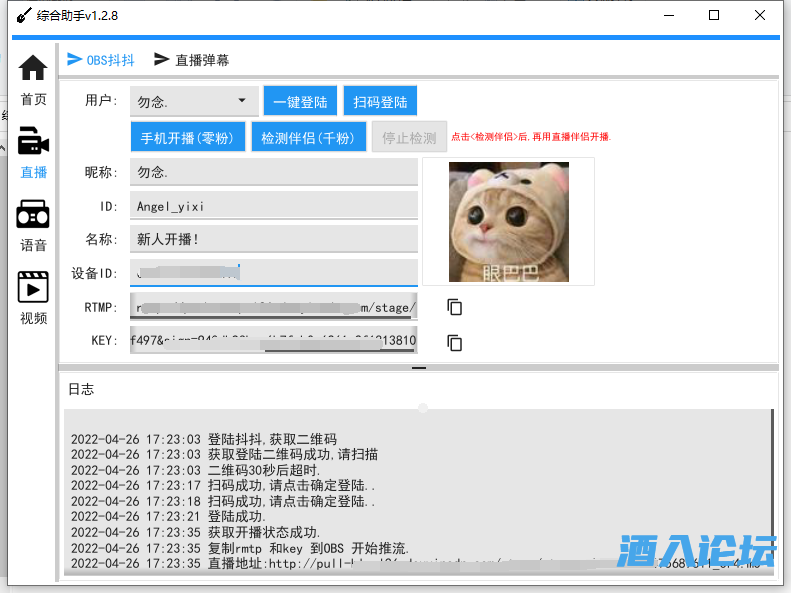
Task: Click the 扫码登陆 button
Action: point(380,102)
